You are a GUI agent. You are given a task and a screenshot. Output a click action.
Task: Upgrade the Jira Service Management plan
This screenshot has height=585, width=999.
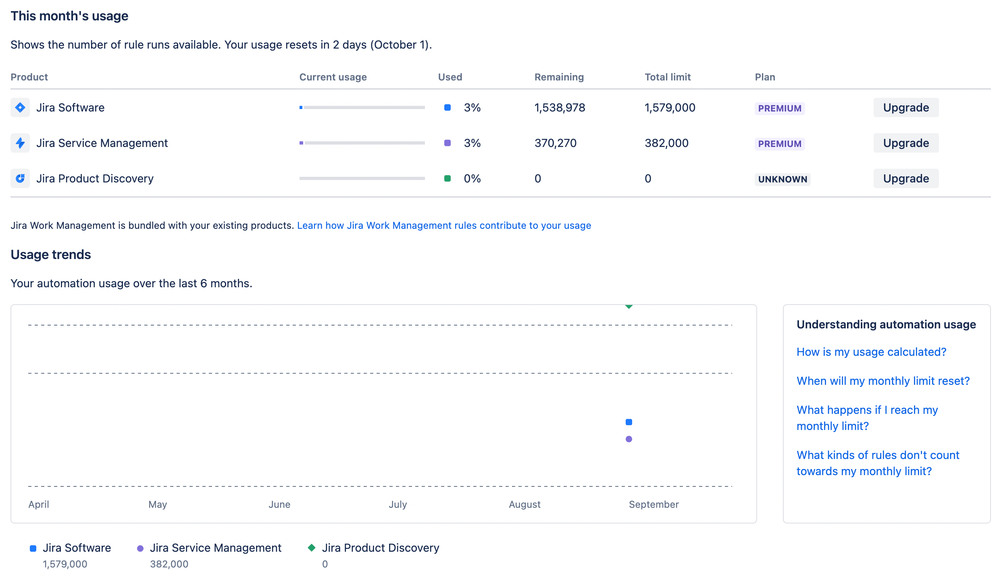[x=905, y=143]
